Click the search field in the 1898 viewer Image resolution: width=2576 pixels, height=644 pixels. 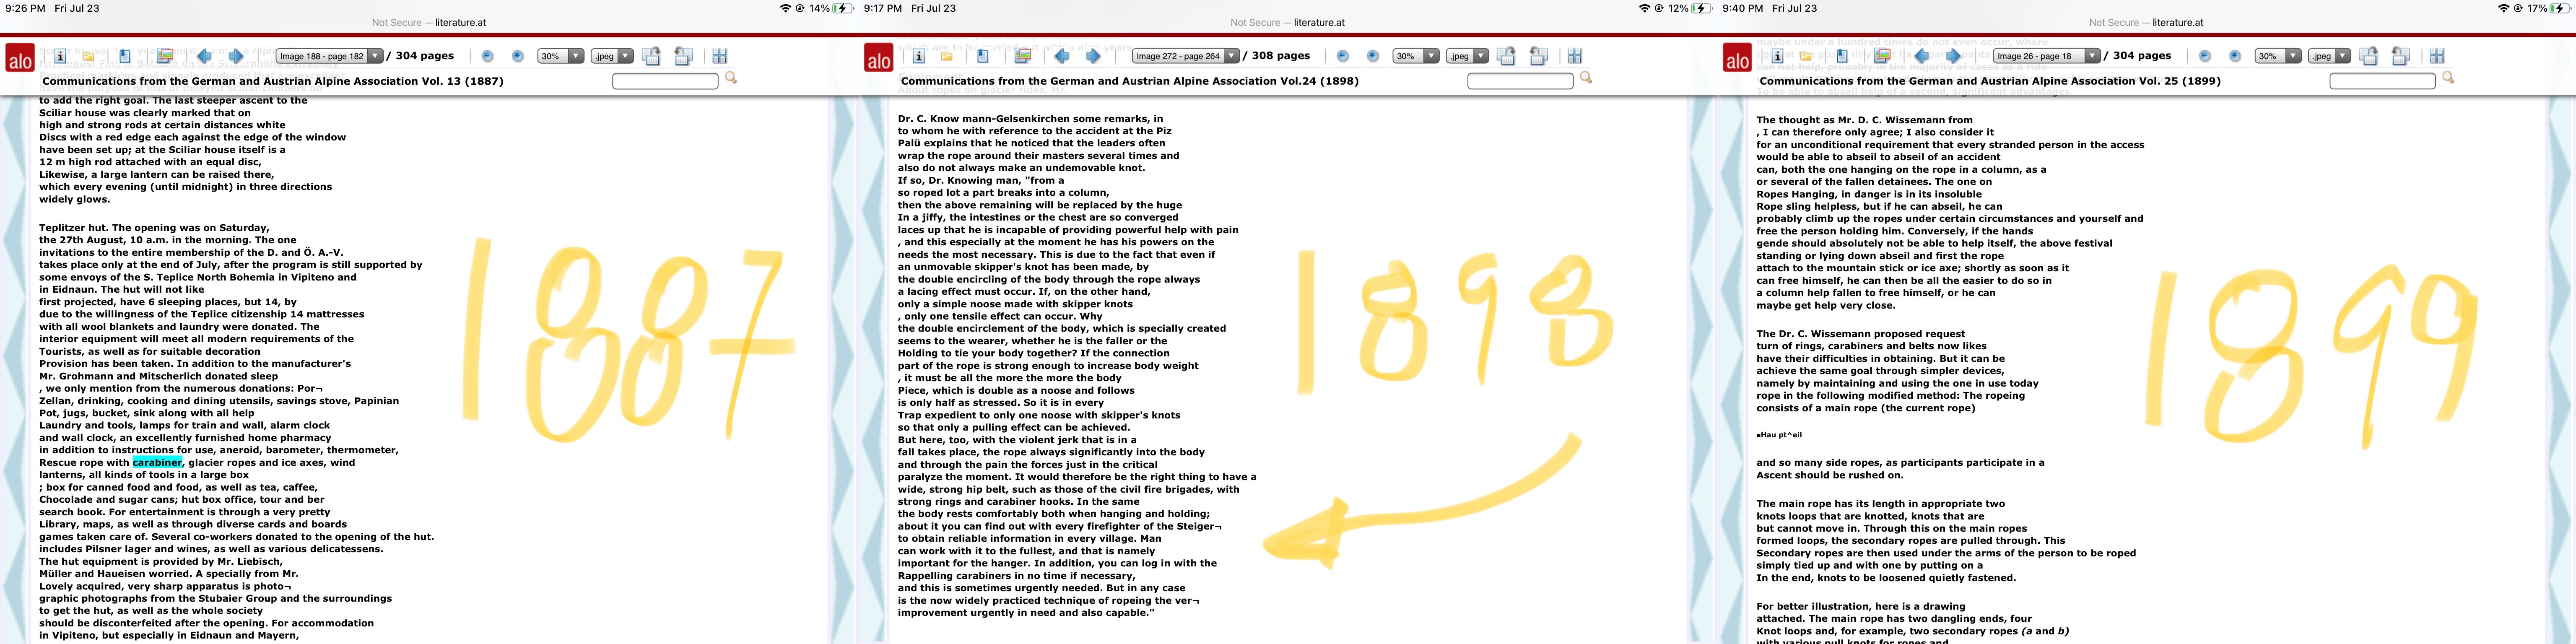click(x=1521, y=81)
